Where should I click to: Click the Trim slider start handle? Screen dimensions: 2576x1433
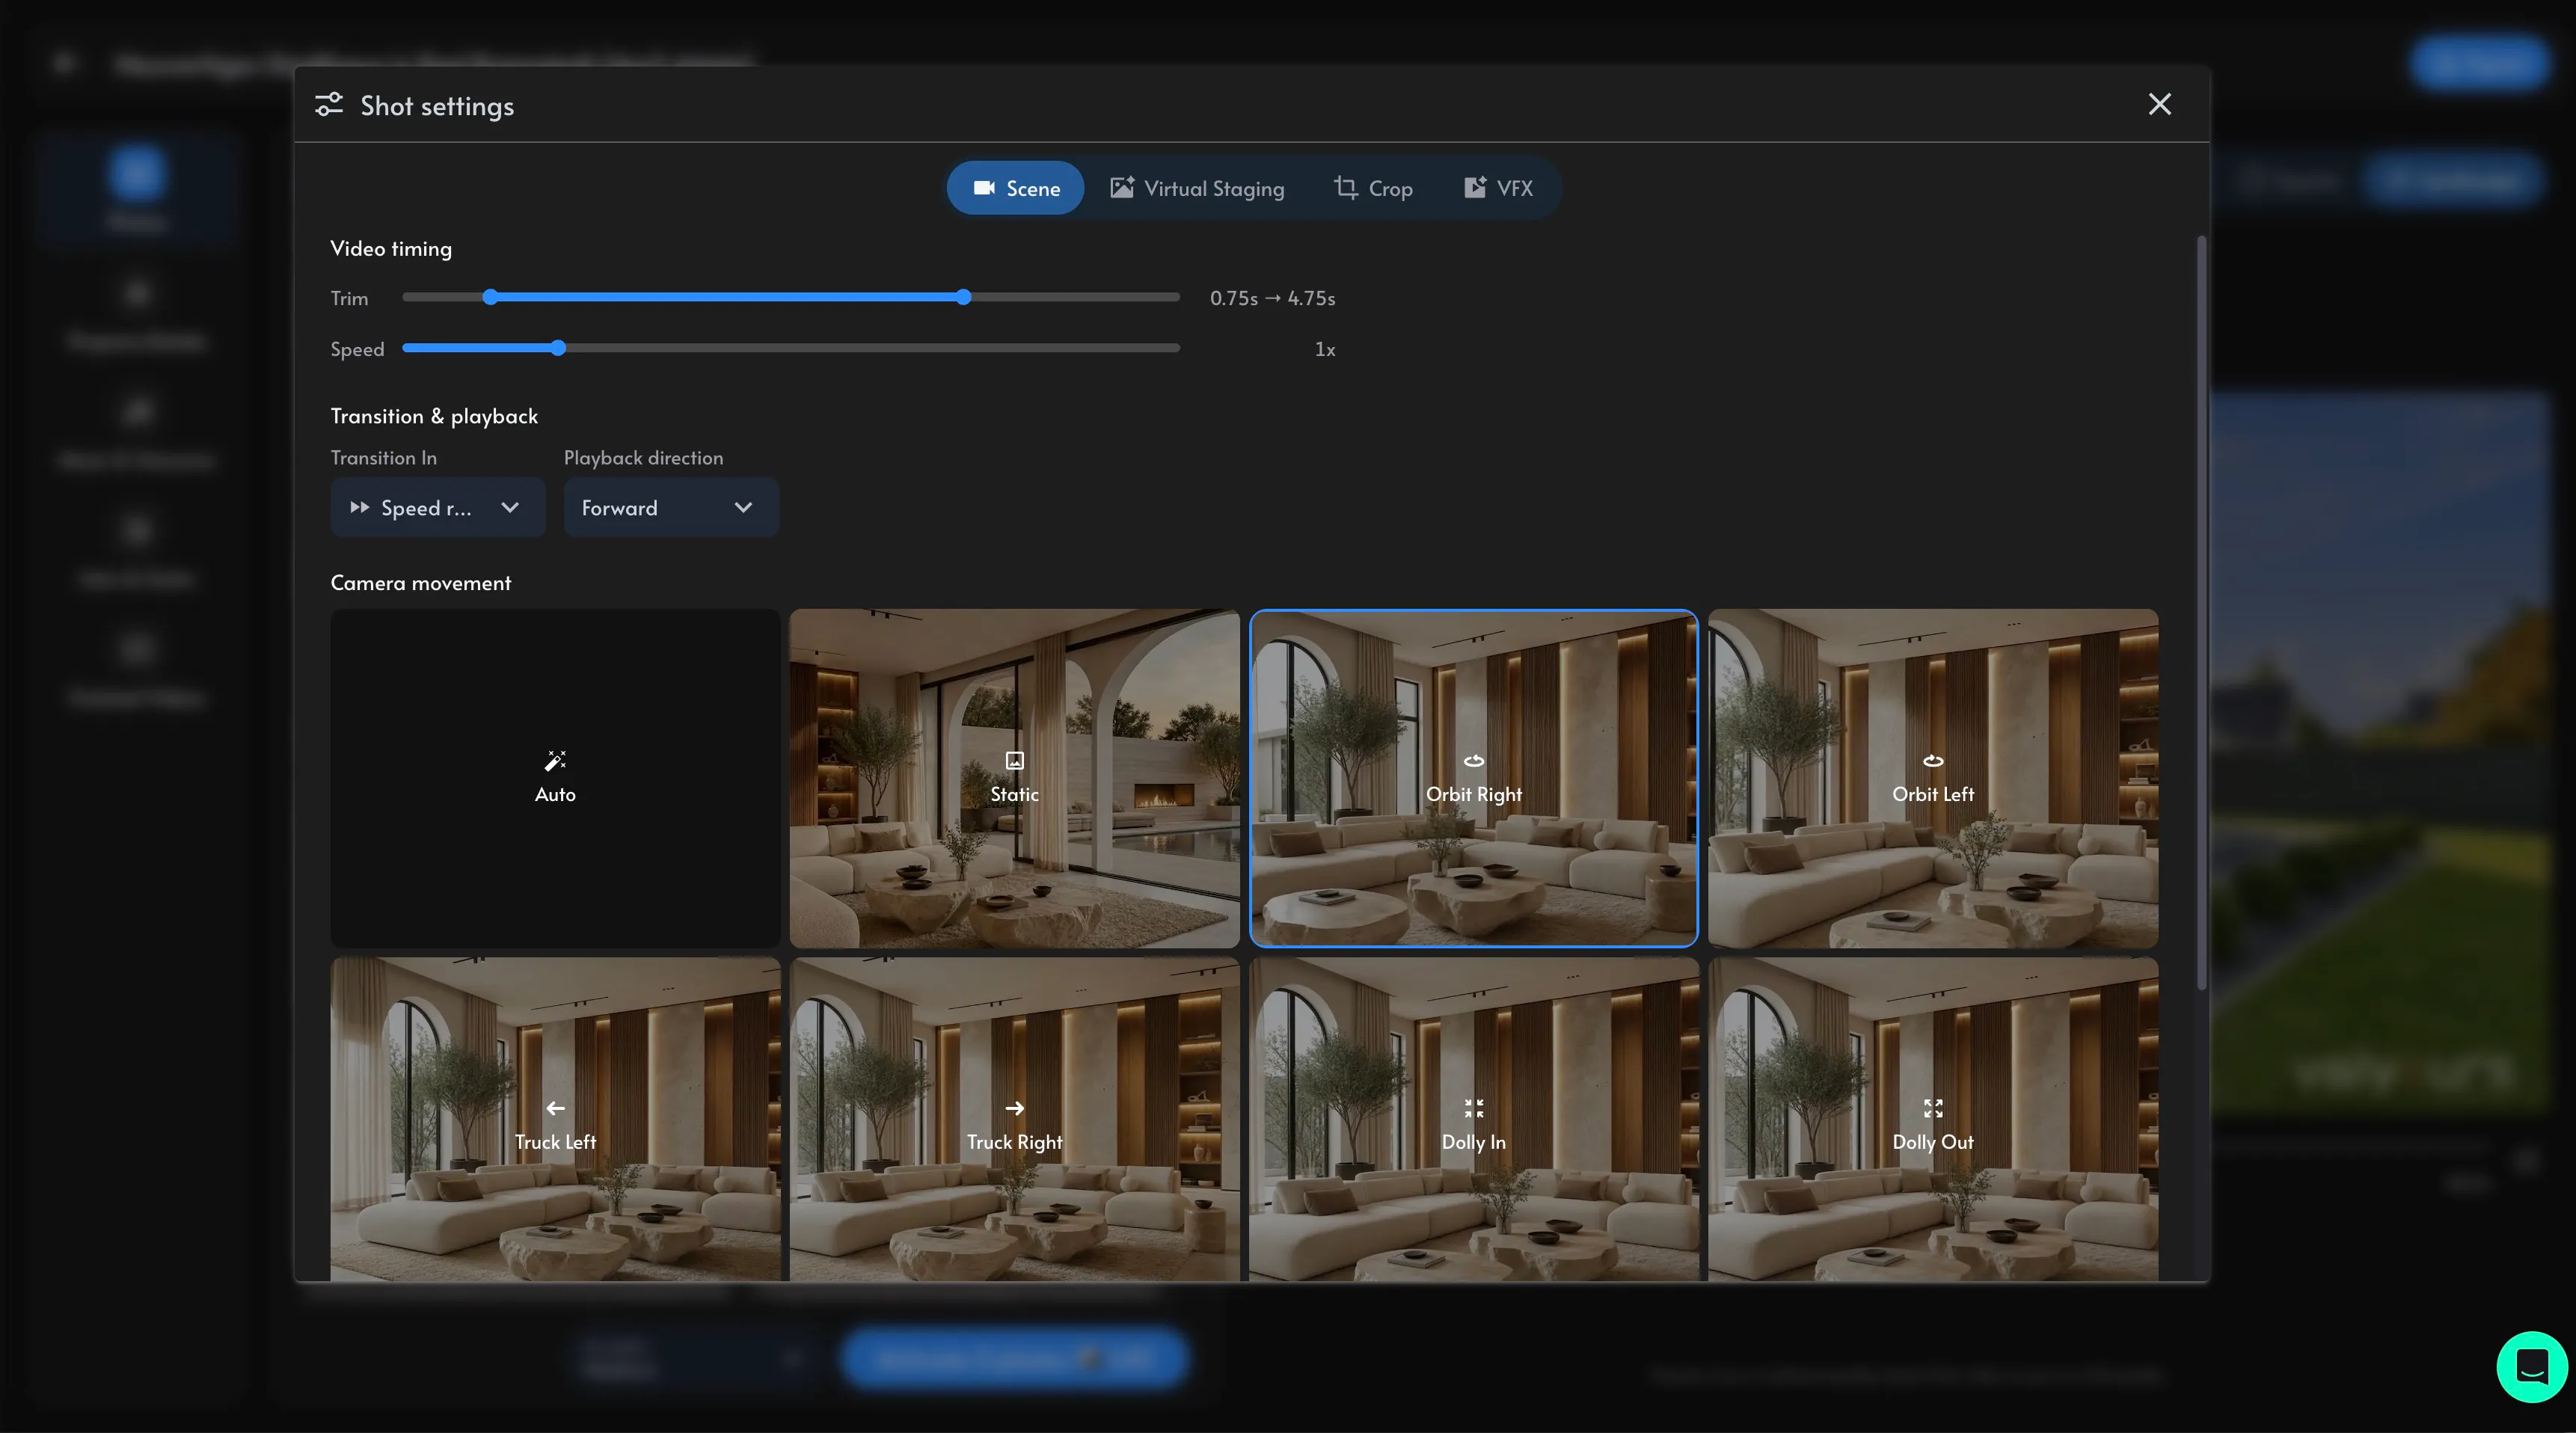[490, 297]
